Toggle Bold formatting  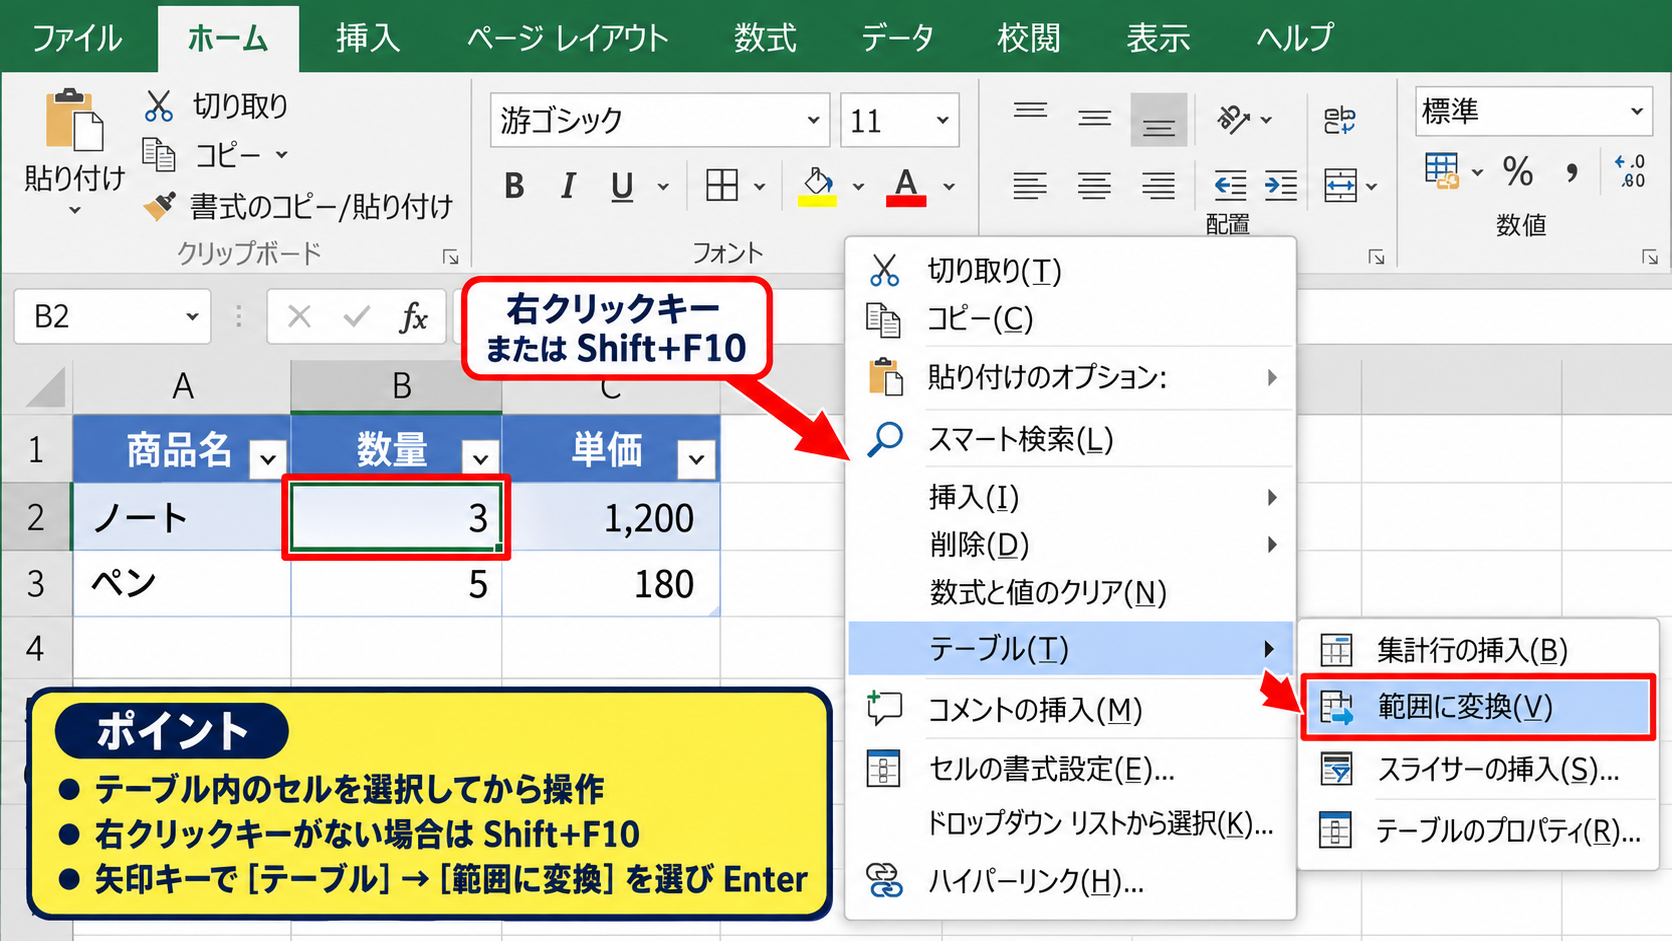[514, 186]
